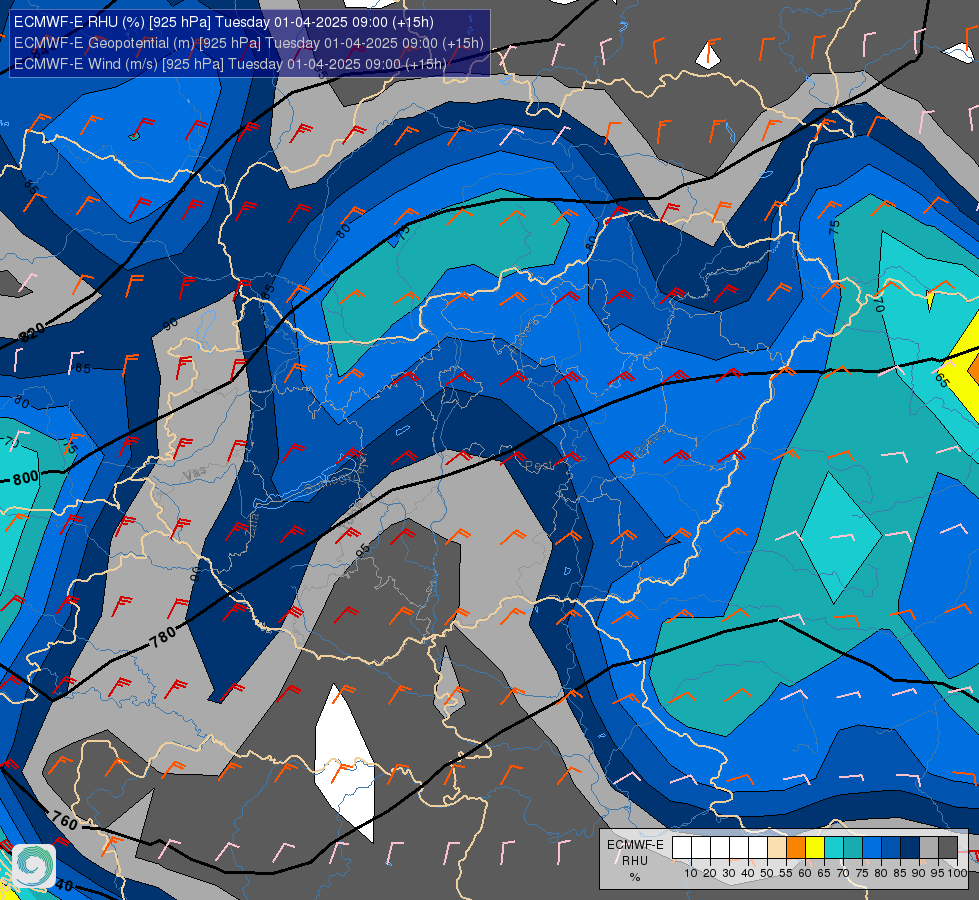Click the percent sign in the legend
The height and width of the screenshot is (900, 979).
(x=635, y=877)
